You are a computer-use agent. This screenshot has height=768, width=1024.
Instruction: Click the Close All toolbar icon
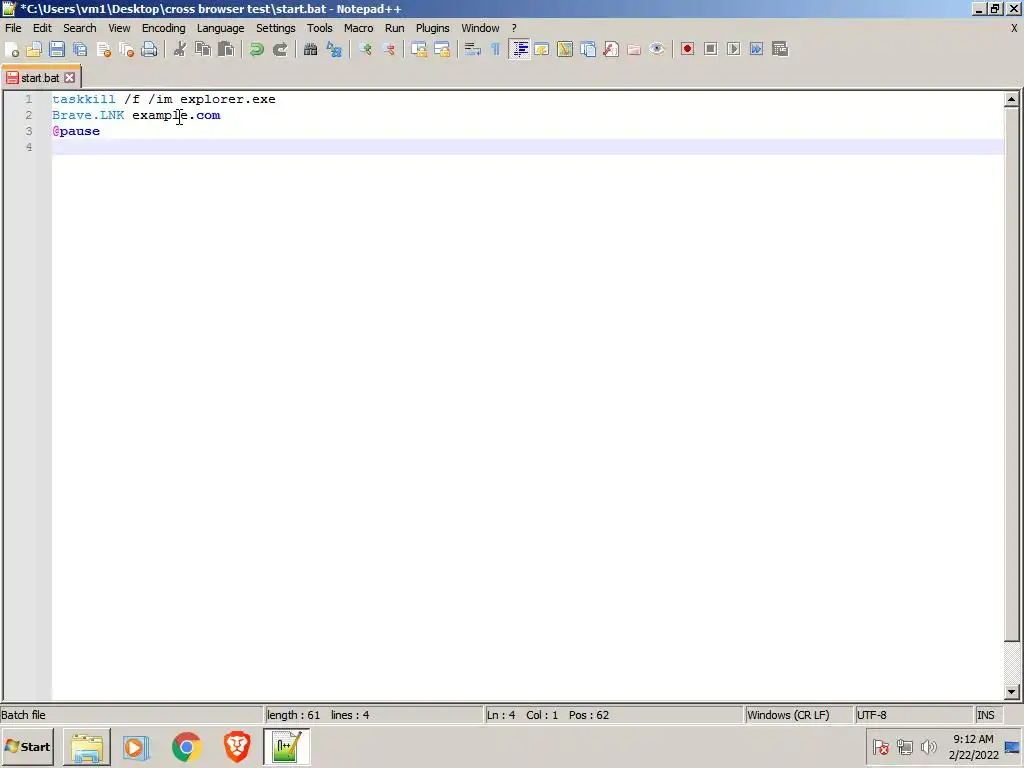126,50
